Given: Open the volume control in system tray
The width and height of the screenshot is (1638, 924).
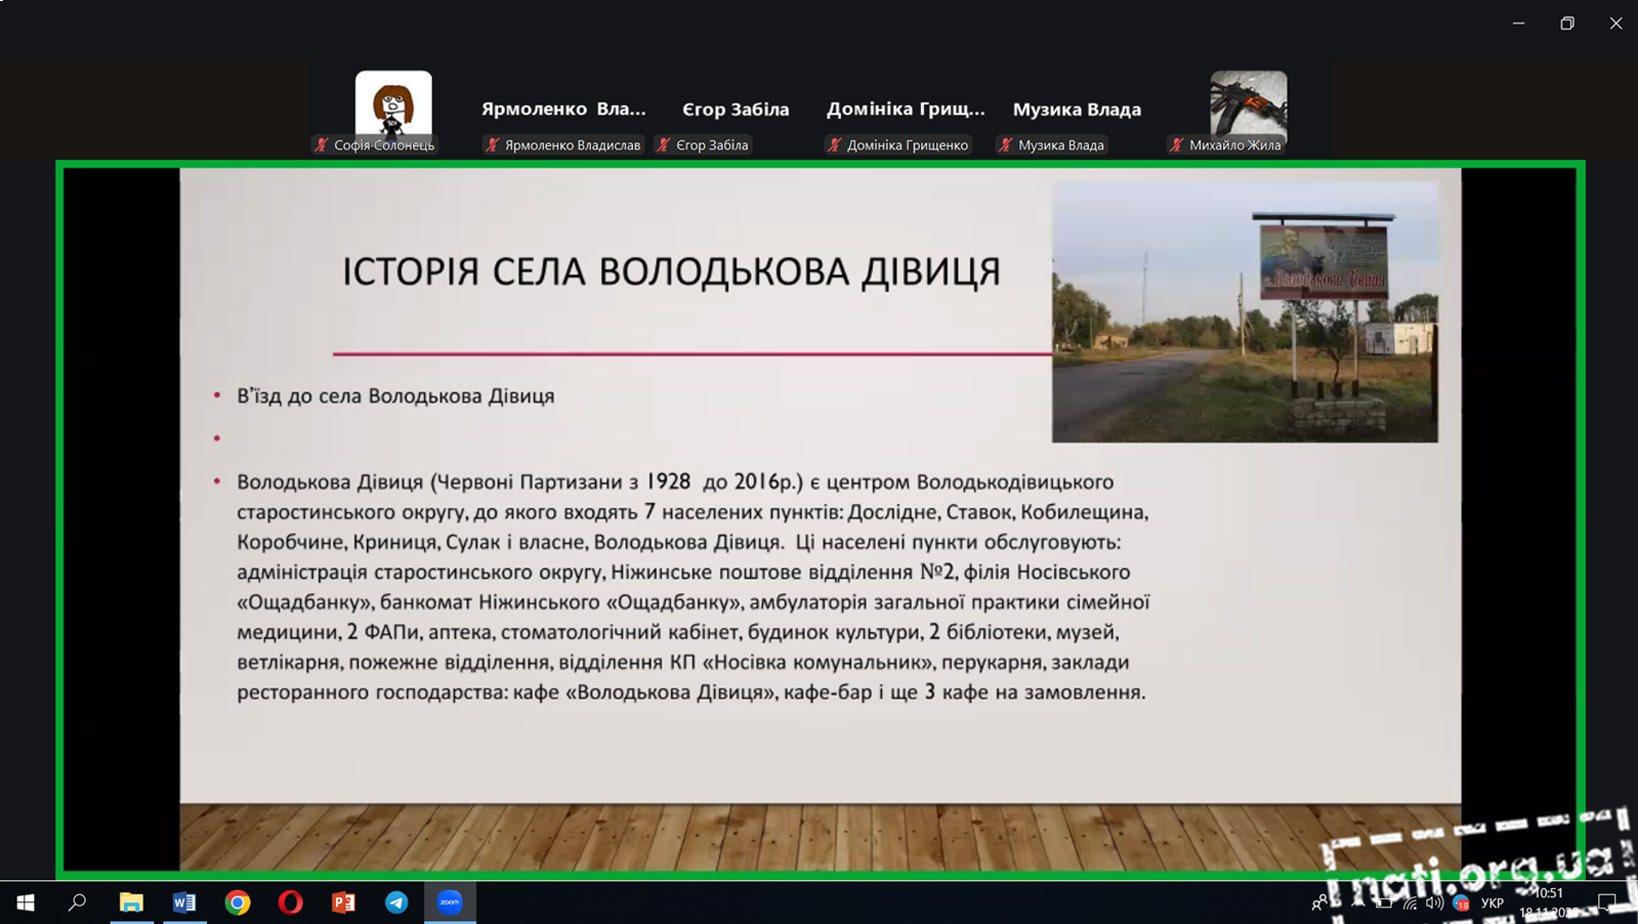Looking at the screenshot, I should 1435,903.
